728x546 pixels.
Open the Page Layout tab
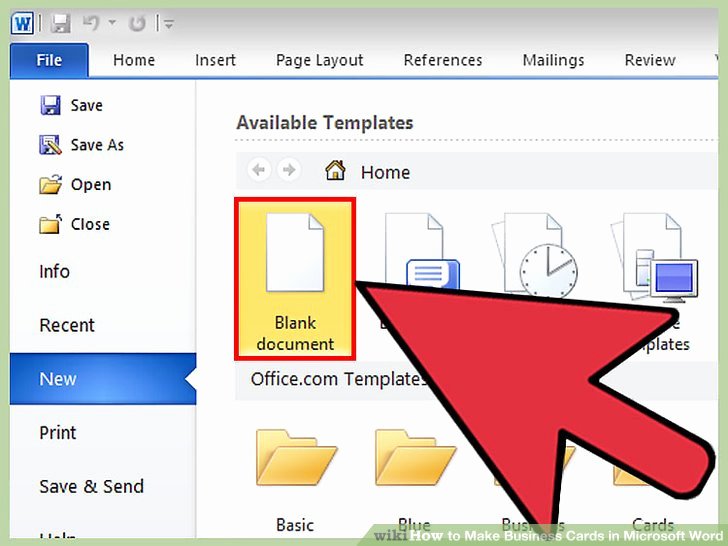click(x=319, y=61)
